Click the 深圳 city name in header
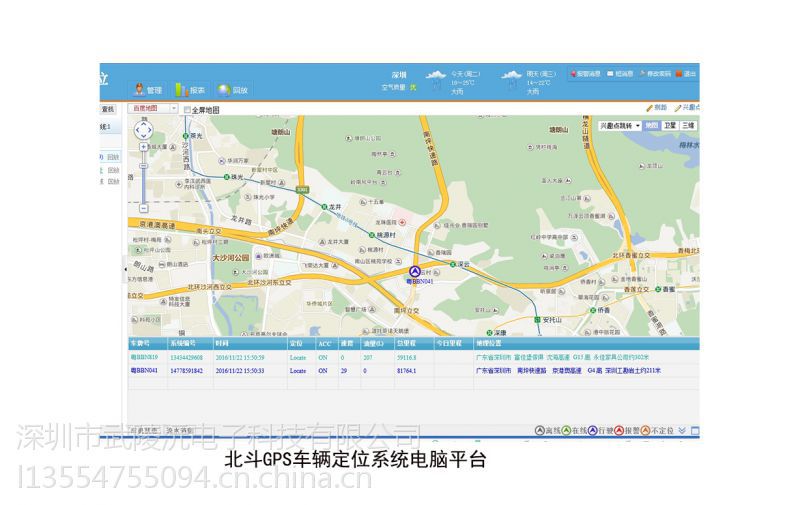 pyautogui.click(x=399, y=75)
